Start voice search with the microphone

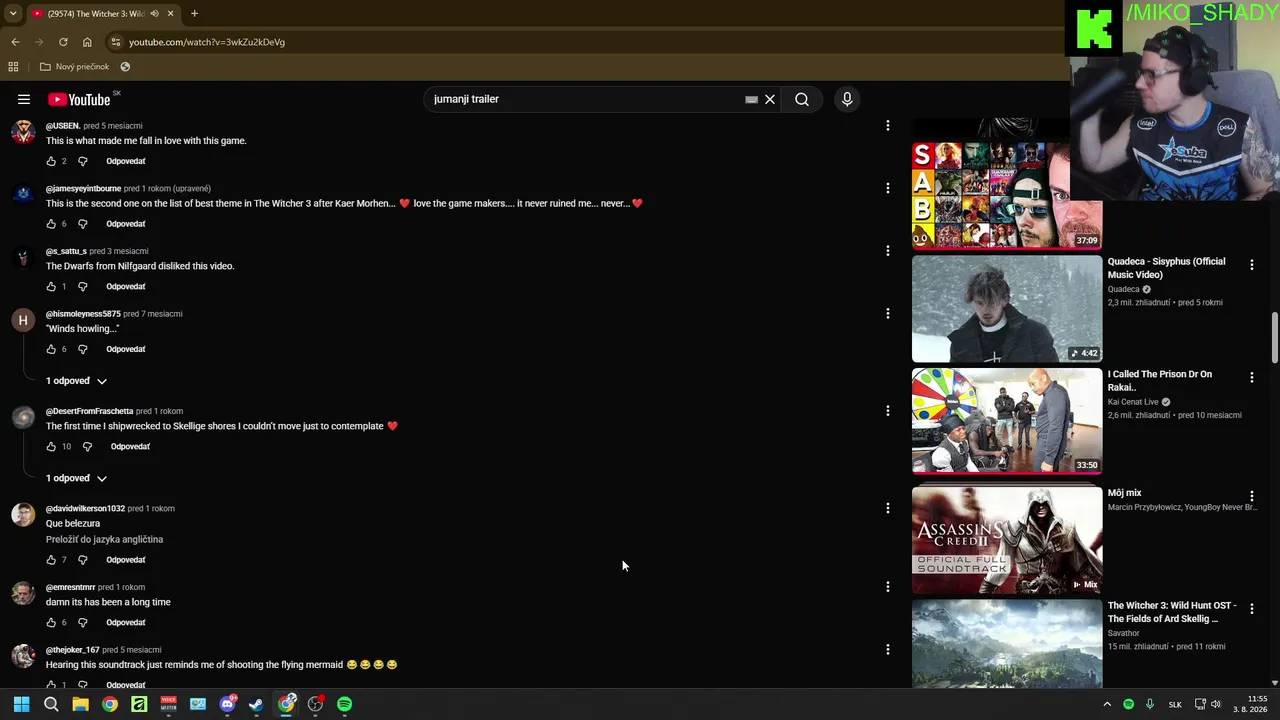pyautogui.click(x=847, y=99)
